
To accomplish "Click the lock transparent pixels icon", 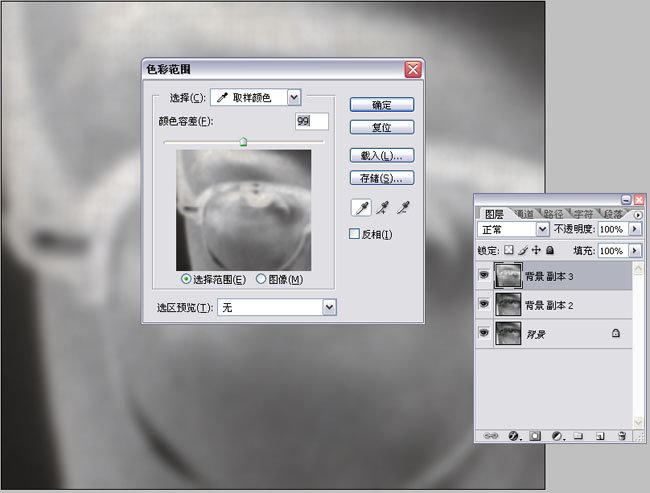I will (509, 250).
